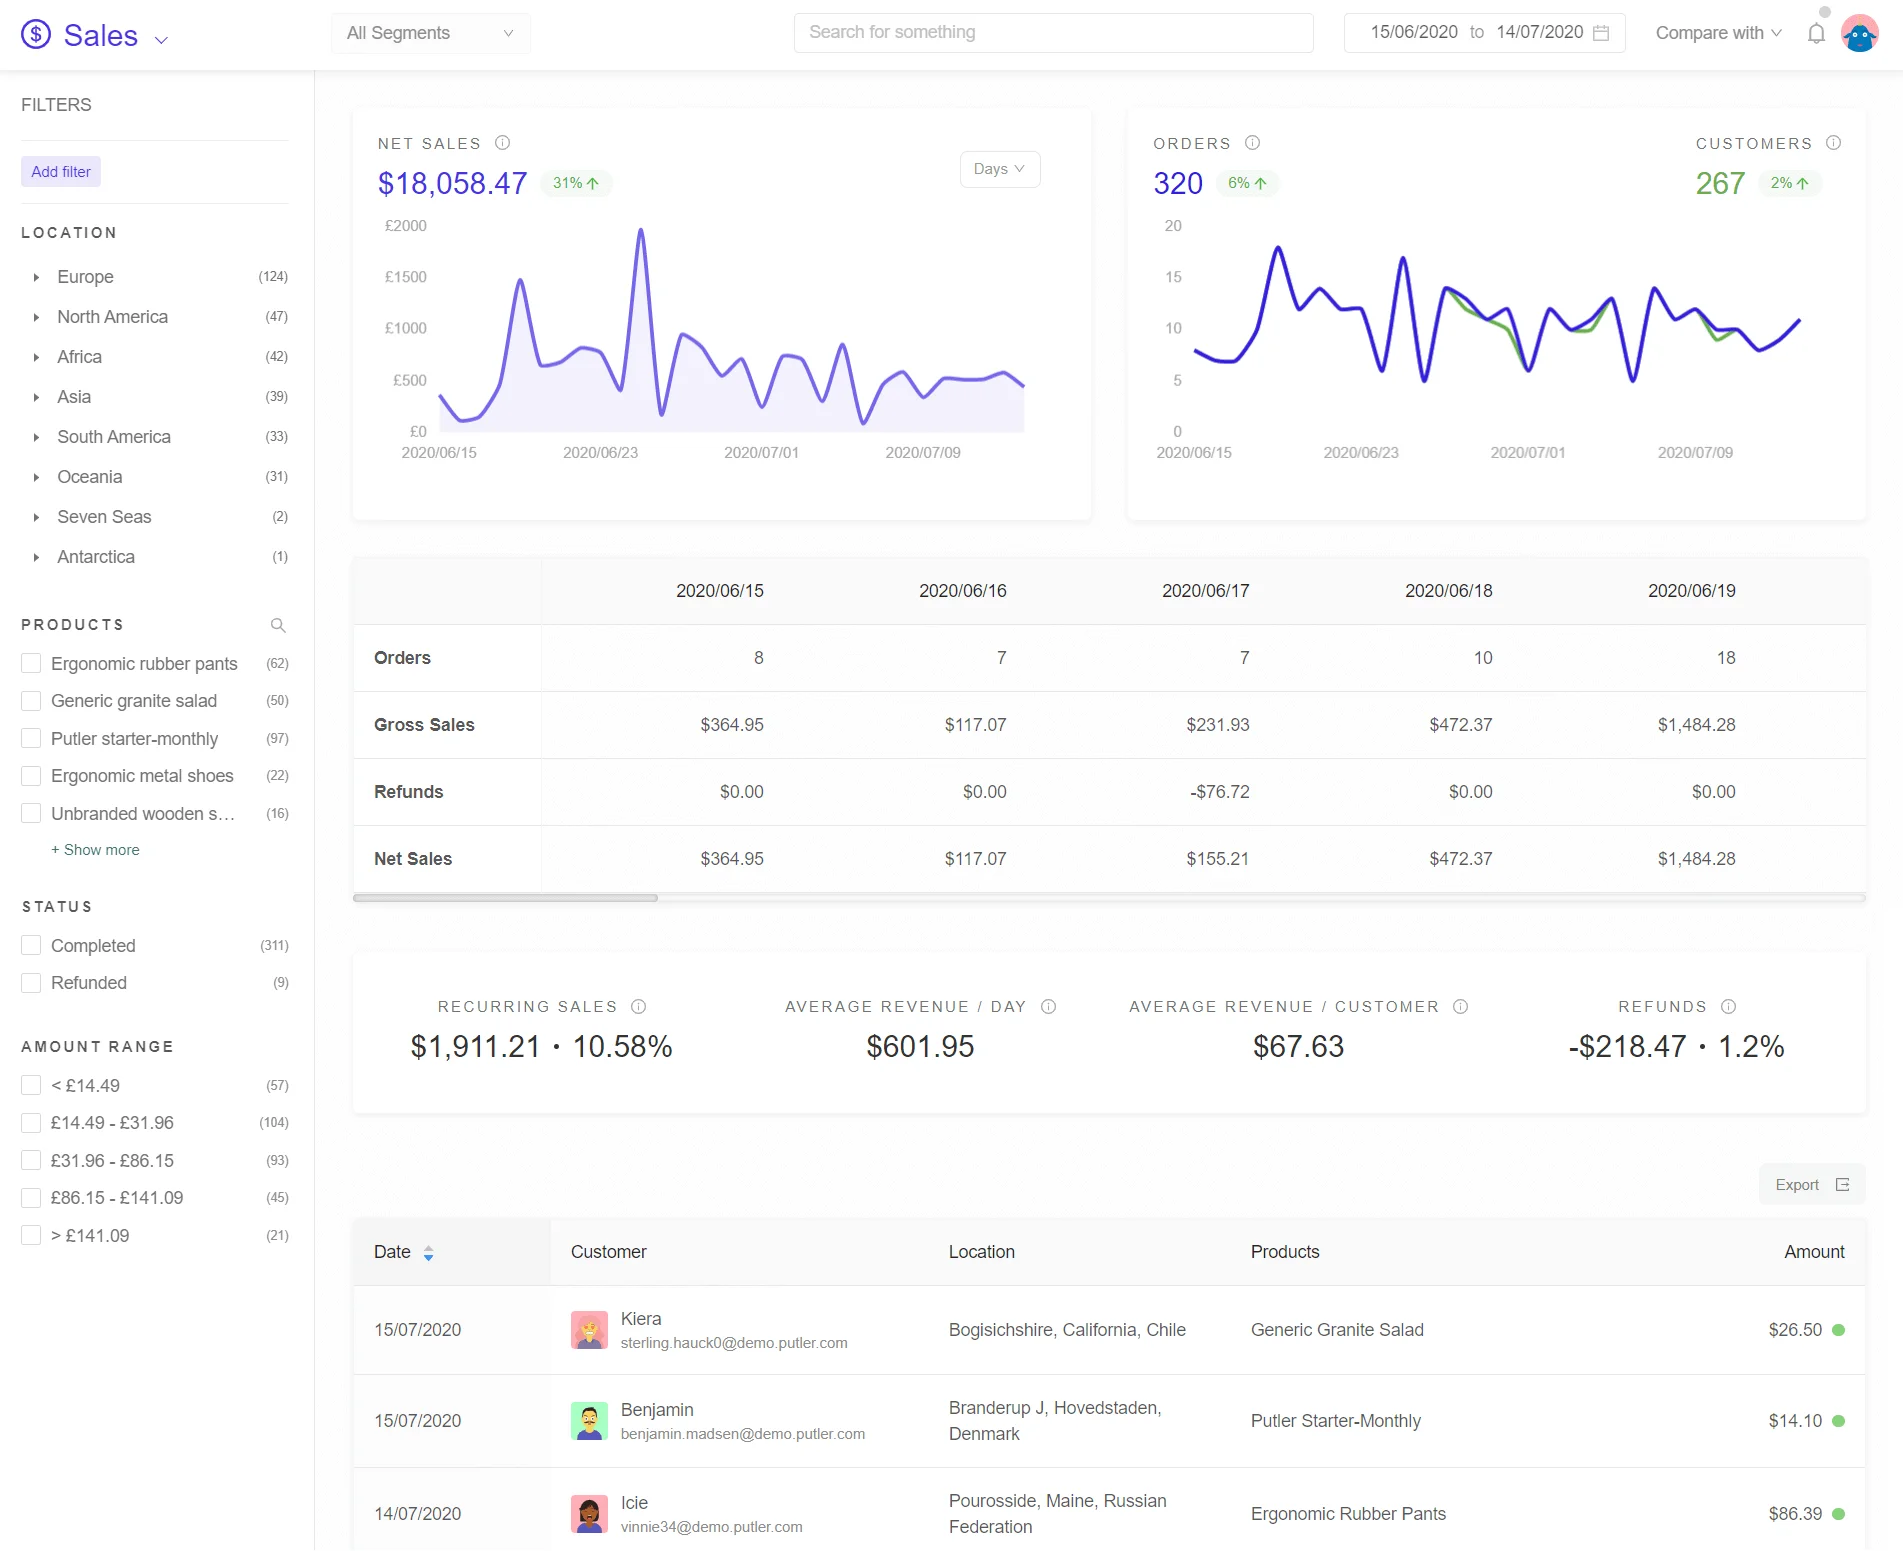Focus the Search for something field

tap(1053, 33)
